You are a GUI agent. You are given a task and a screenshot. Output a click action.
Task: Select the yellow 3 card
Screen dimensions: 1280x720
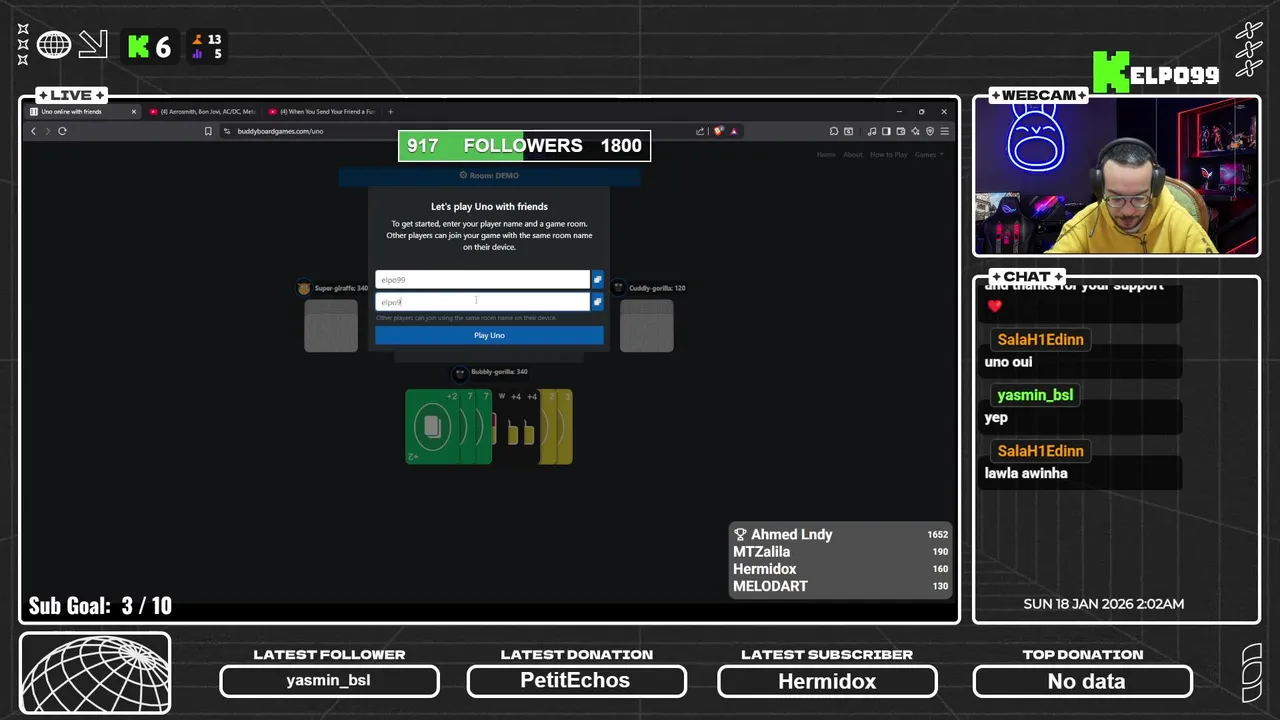click(565, 427)
